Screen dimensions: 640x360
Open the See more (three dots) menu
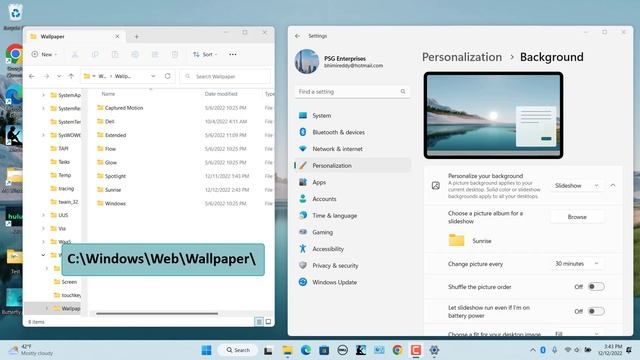pos(233,54)
